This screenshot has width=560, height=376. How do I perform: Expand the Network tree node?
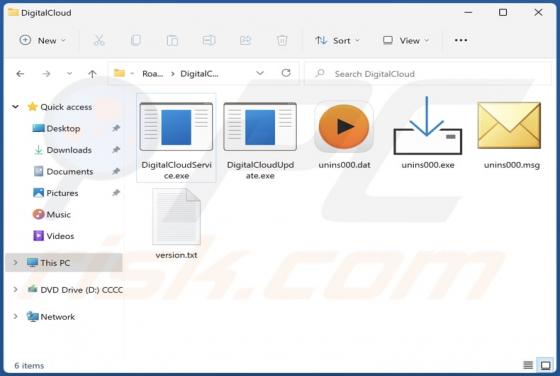(x=15, y=316)
